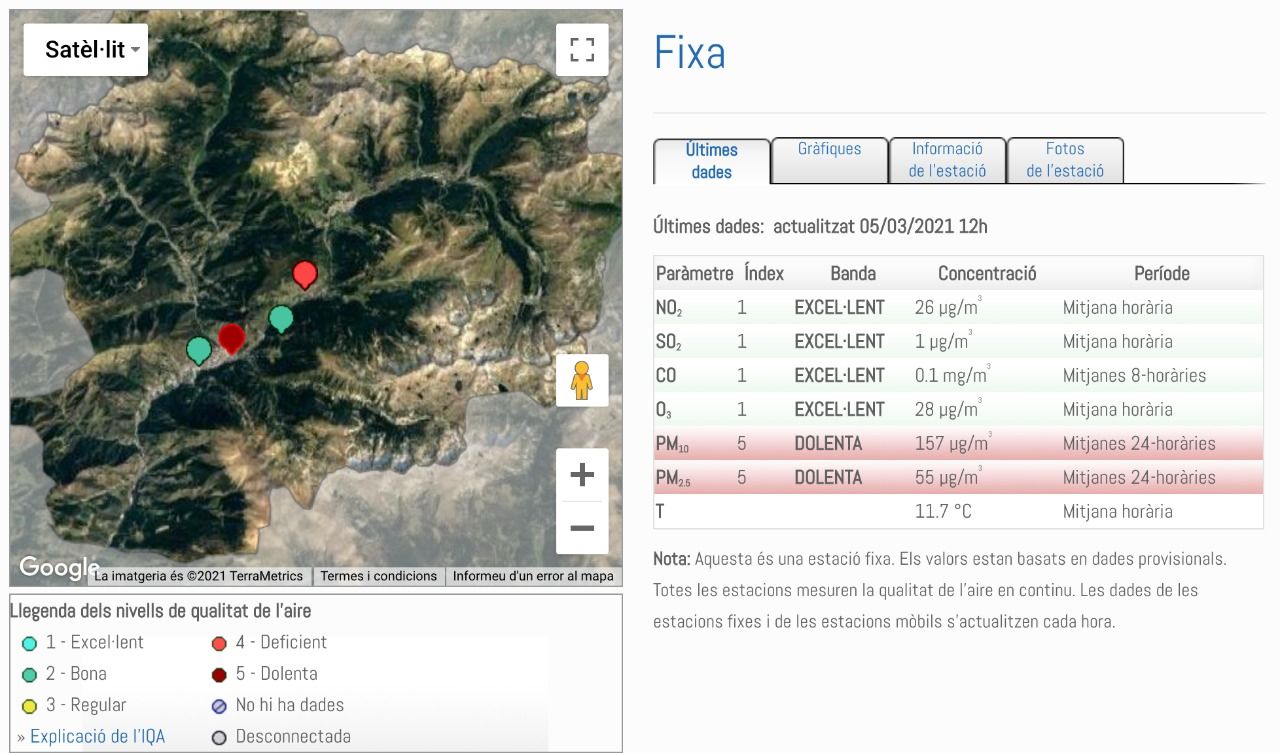1280x753 pixels.
Task: Open the Fotos de l'estació tab
Action: coord(1065,160)
